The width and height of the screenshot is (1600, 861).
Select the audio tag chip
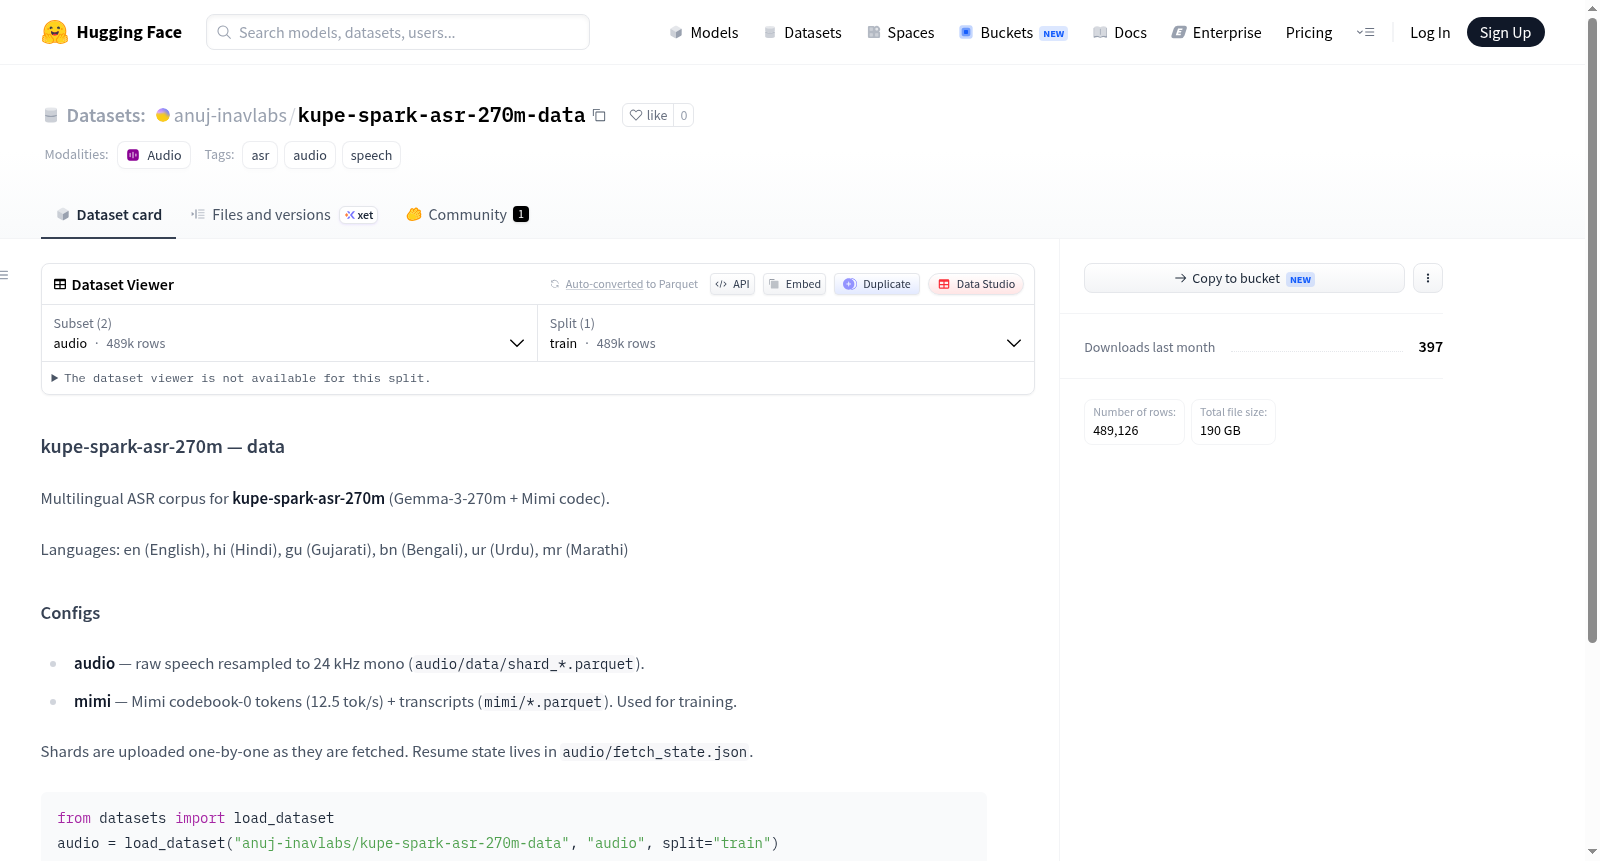310,155
